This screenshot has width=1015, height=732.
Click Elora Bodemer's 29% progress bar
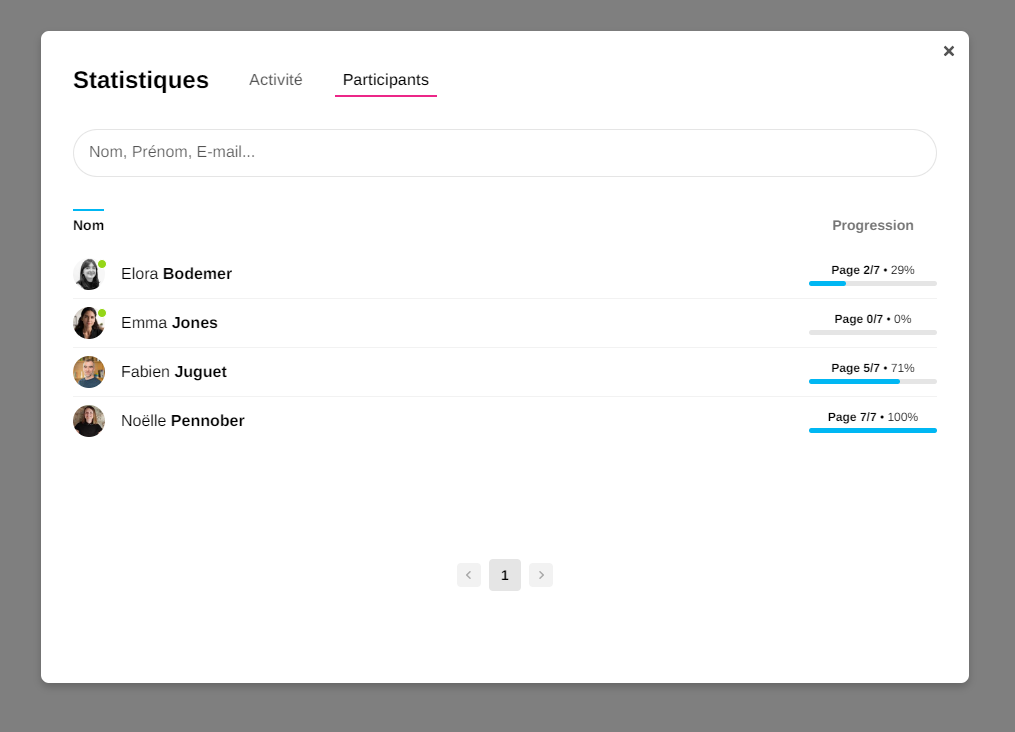coord(872,283)
